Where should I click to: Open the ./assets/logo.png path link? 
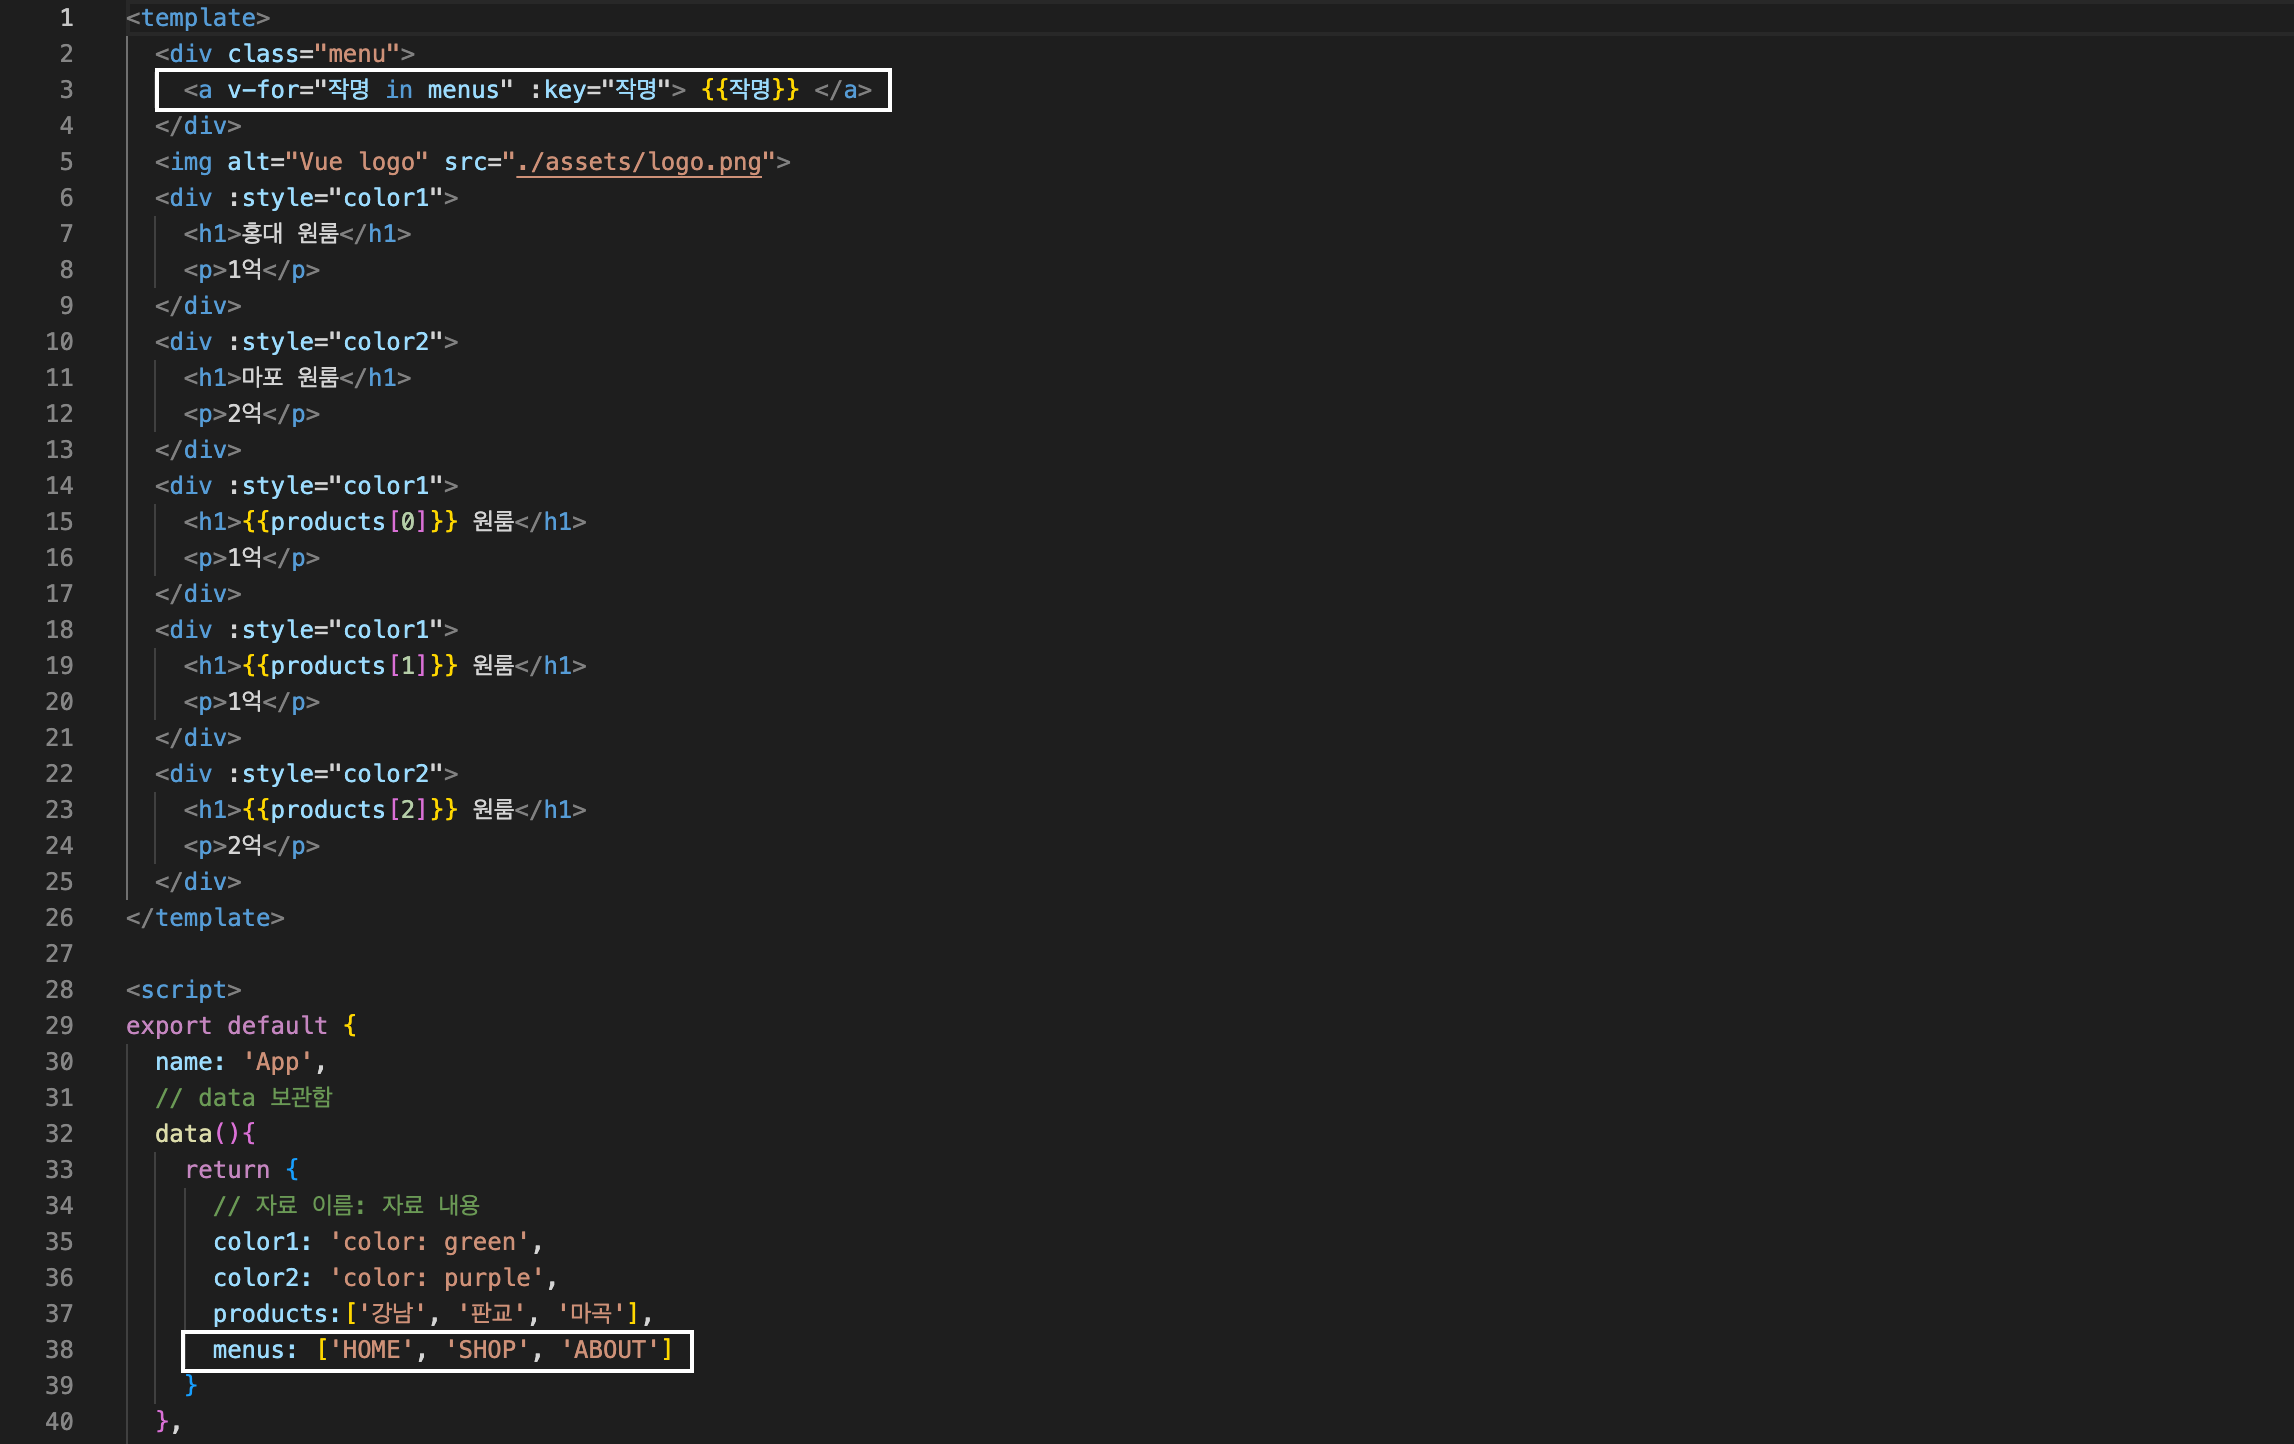[x=638, y=162]
